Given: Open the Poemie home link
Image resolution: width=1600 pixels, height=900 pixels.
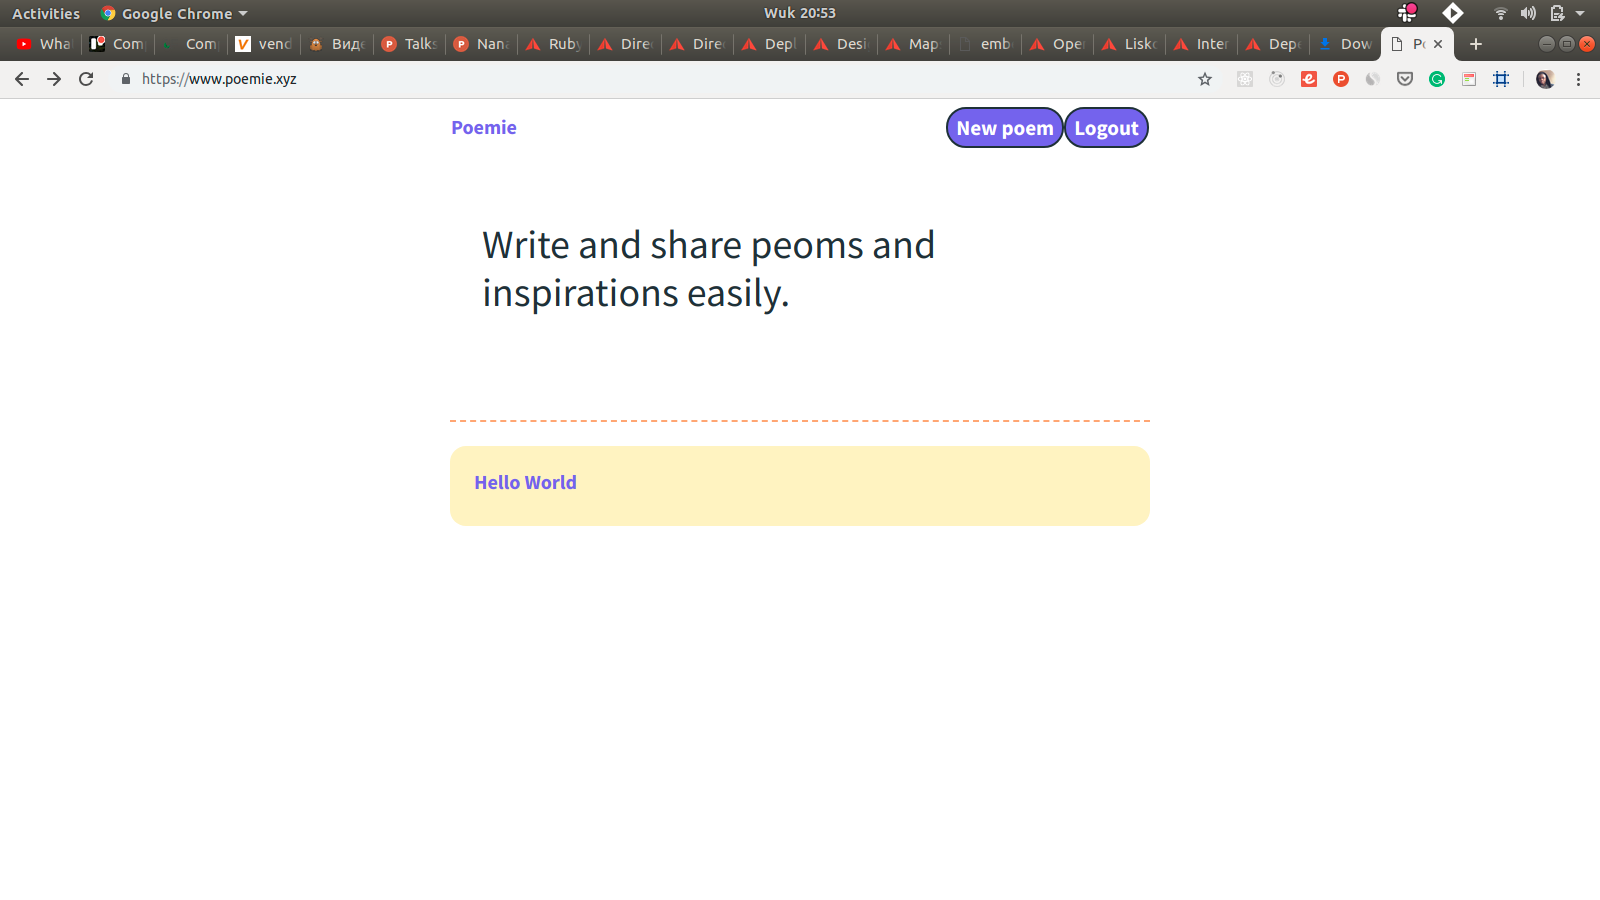Looking at the screenshot, I should tap(484, 127).
